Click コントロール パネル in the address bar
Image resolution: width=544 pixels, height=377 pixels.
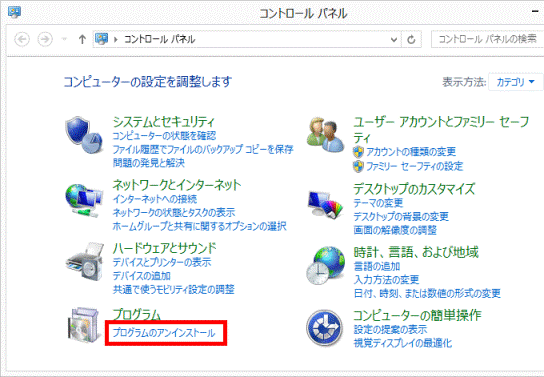(x=160, y=39)
